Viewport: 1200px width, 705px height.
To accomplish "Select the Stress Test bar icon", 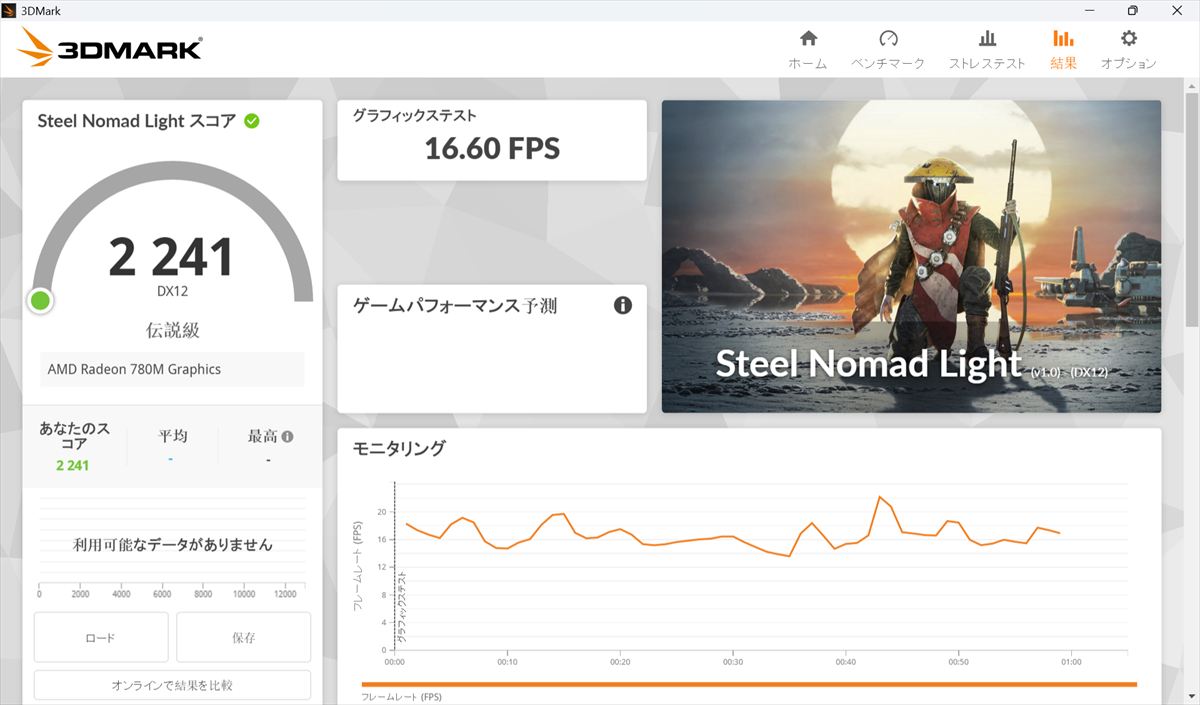I will pyautogui.click(x=987, y=39).
